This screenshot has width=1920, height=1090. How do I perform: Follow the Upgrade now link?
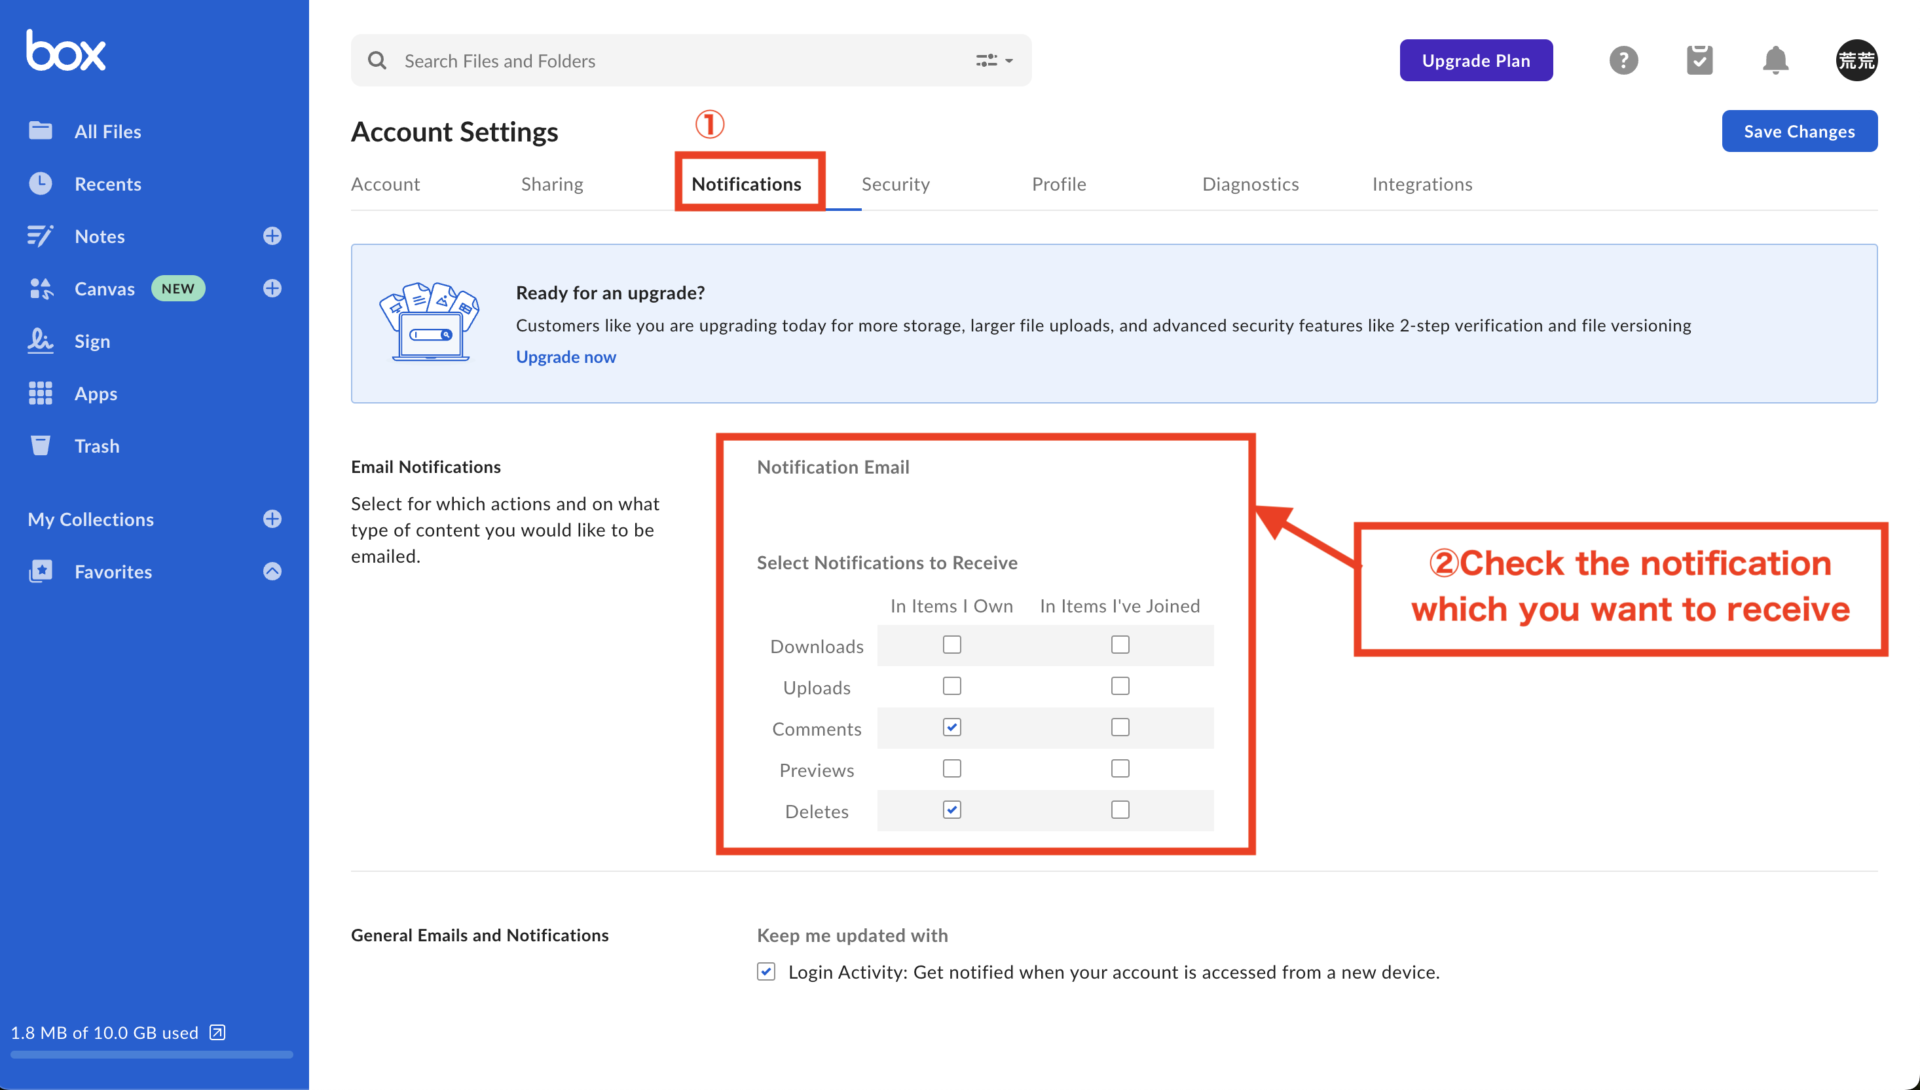pos(565,357)
